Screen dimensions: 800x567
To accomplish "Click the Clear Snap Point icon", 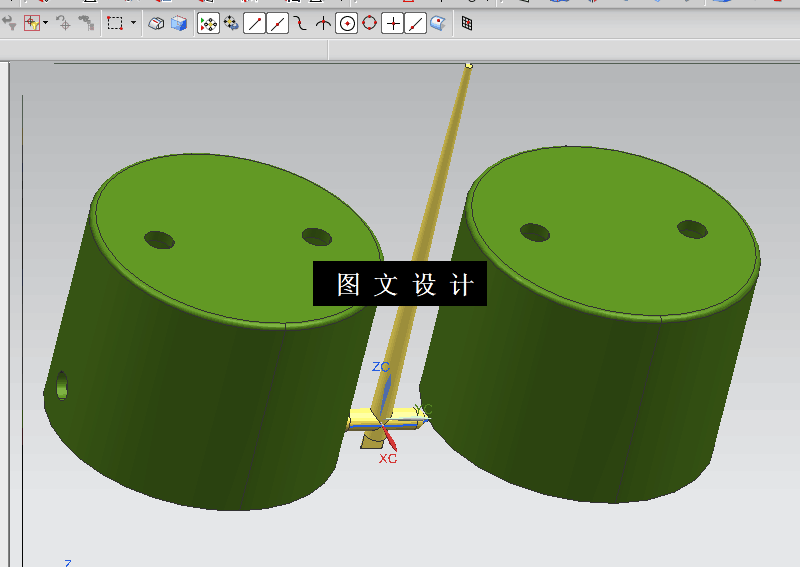I will pyautogui.click(x=231, y=23).
